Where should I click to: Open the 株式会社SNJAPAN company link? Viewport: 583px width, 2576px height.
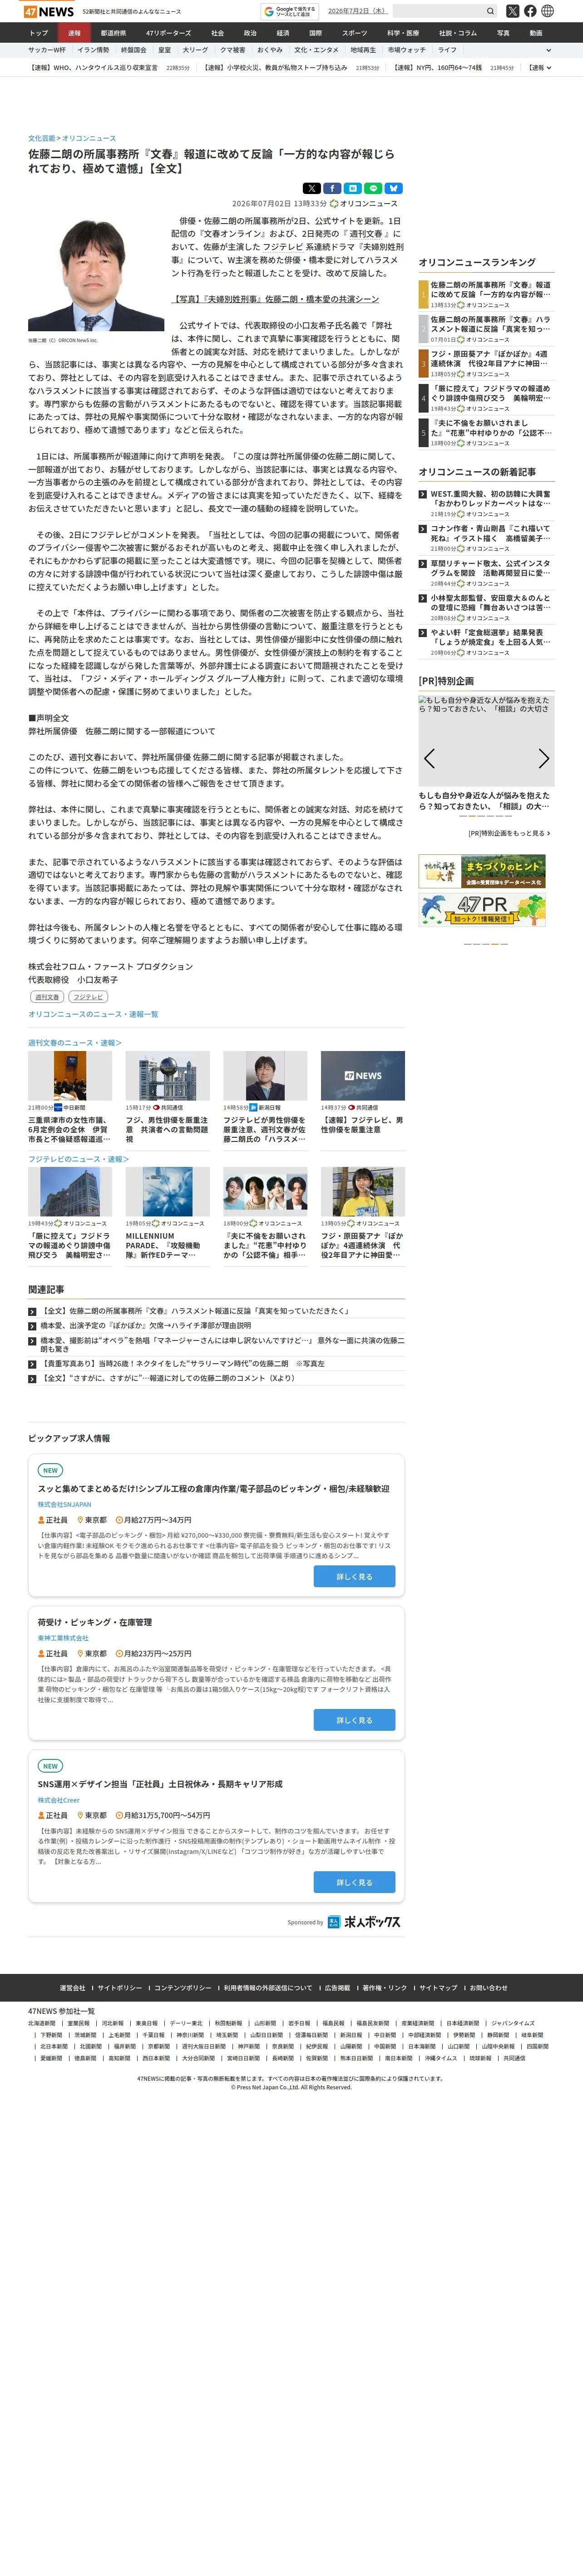[x=64, y=1504]
